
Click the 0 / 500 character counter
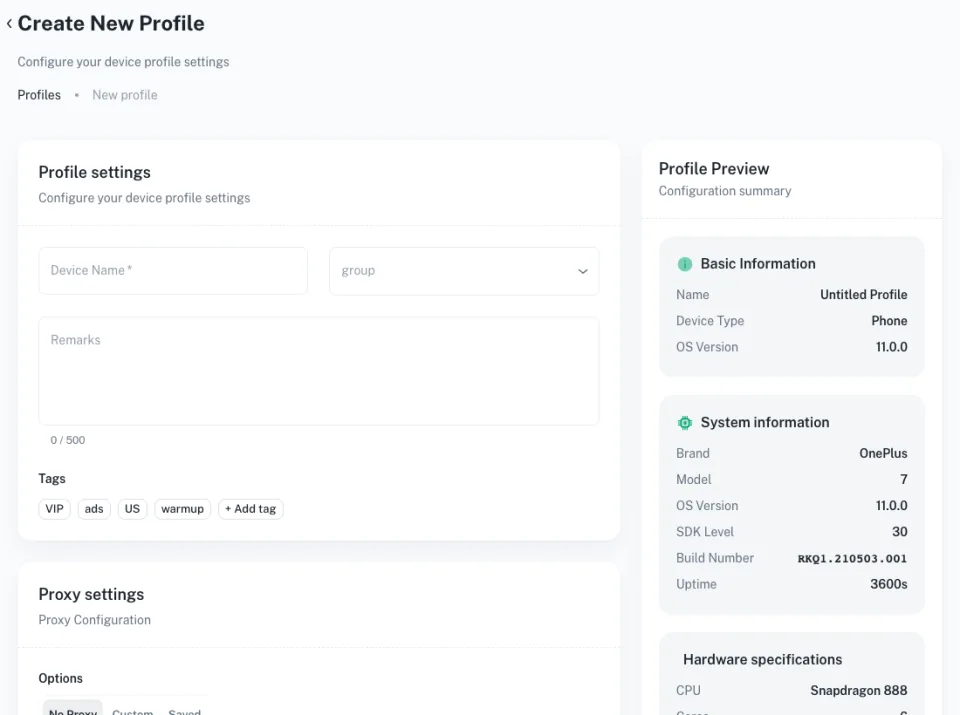68,440
